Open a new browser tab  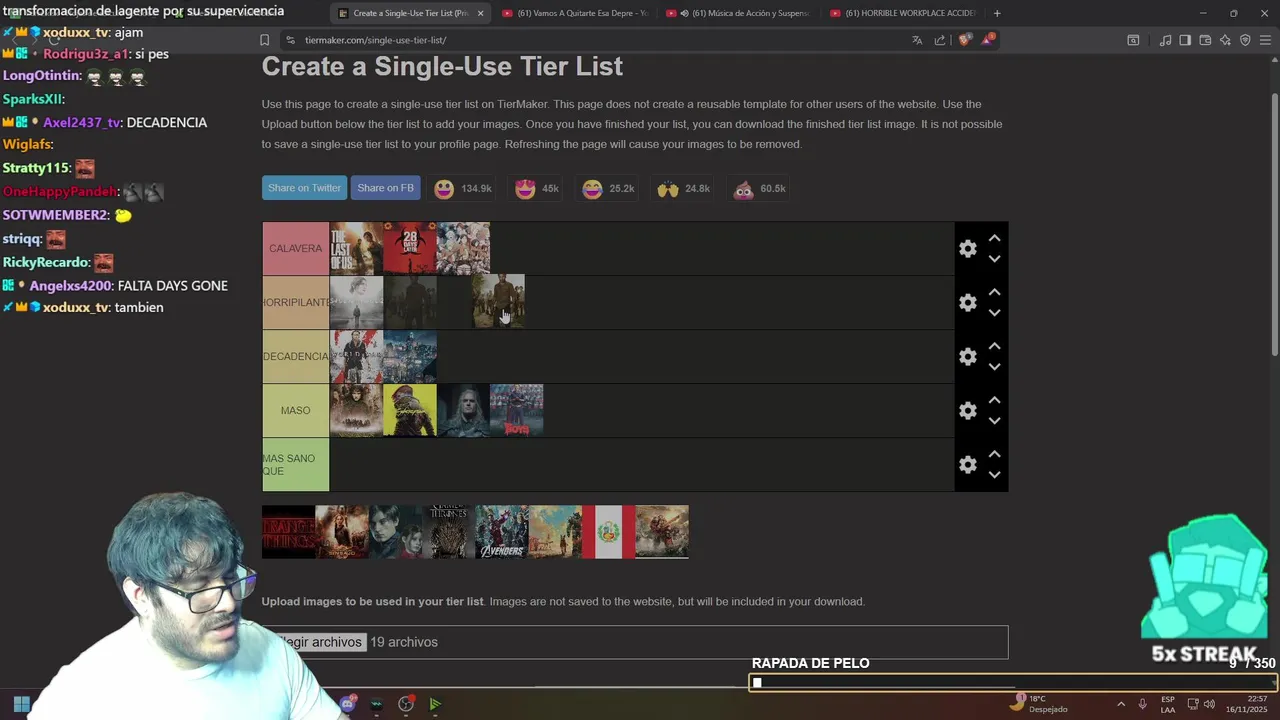click(997, 13)
